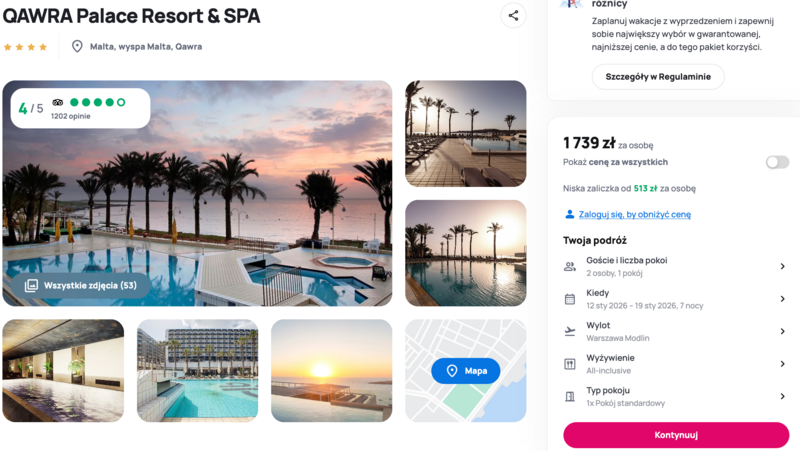Expand the Kiedy dates chevron
800x451 pixels.
click(783, 299)
